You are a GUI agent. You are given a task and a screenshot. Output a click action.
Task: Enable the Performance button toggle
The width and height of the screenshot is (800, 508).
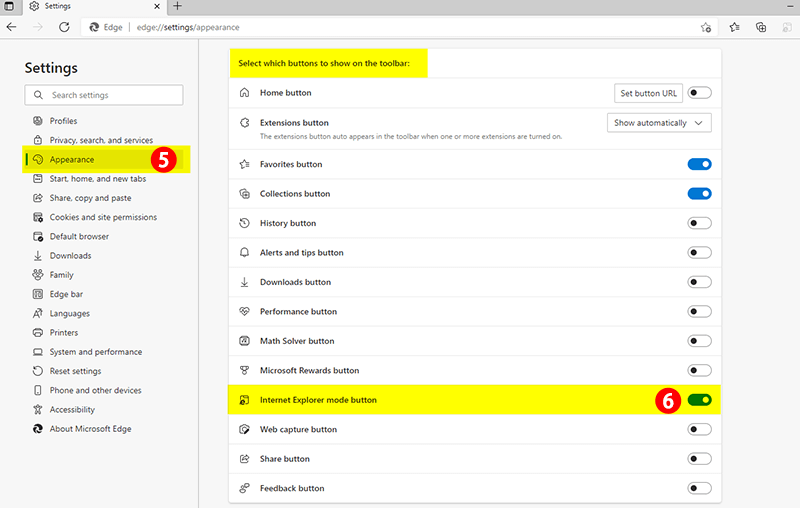pos(699,311)
